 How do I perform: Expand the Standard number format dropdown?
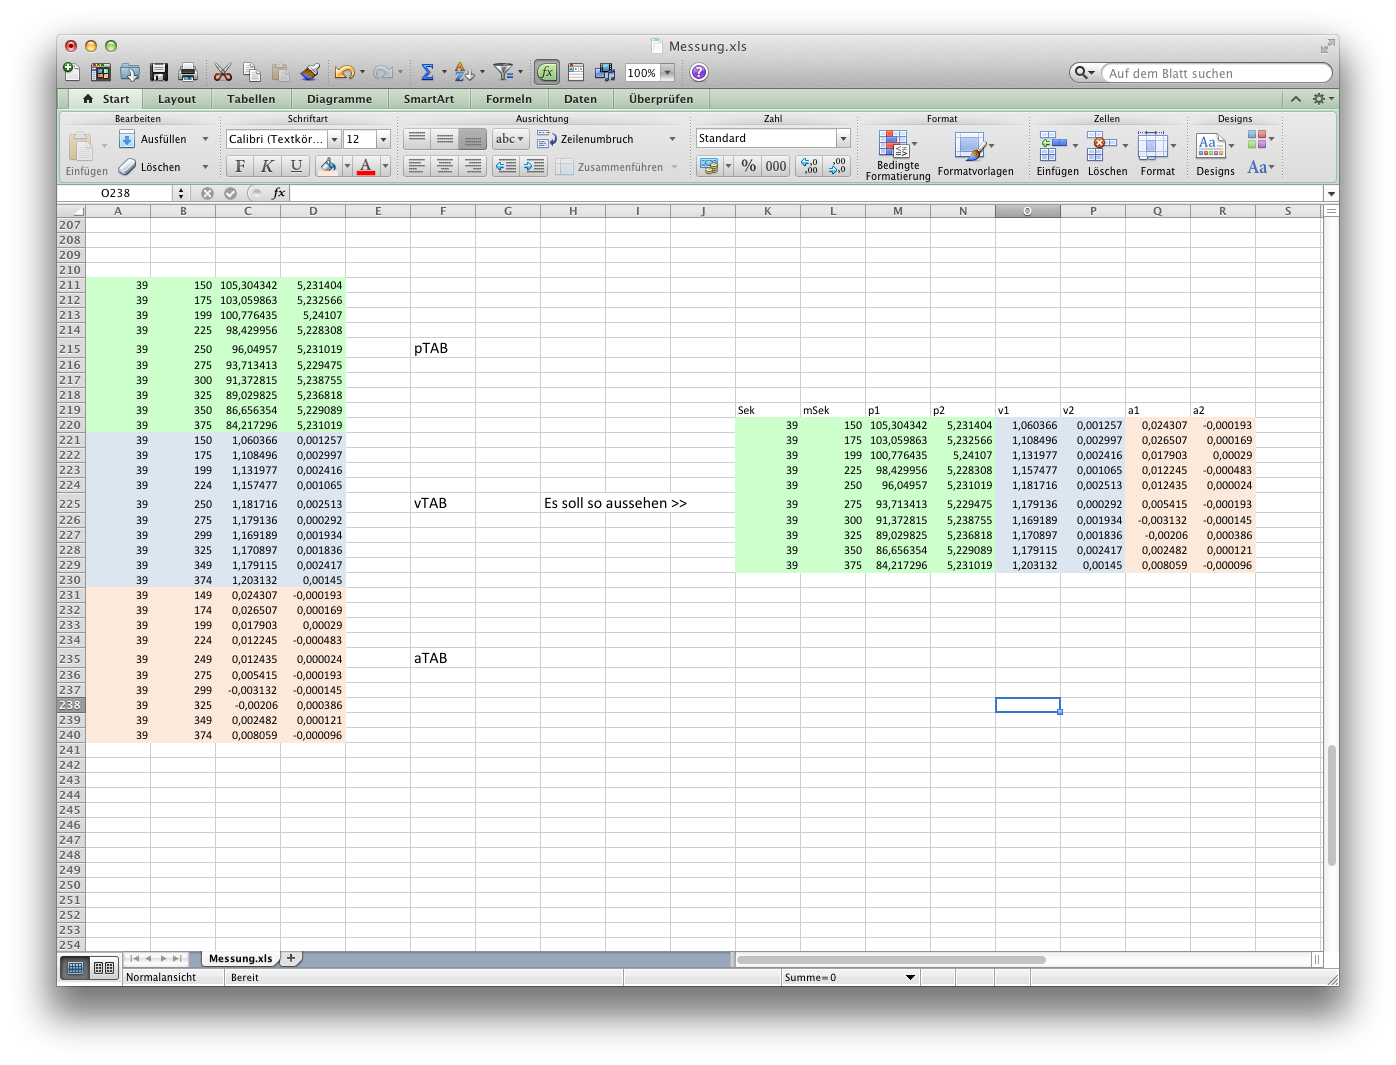[x=843, y=138]
